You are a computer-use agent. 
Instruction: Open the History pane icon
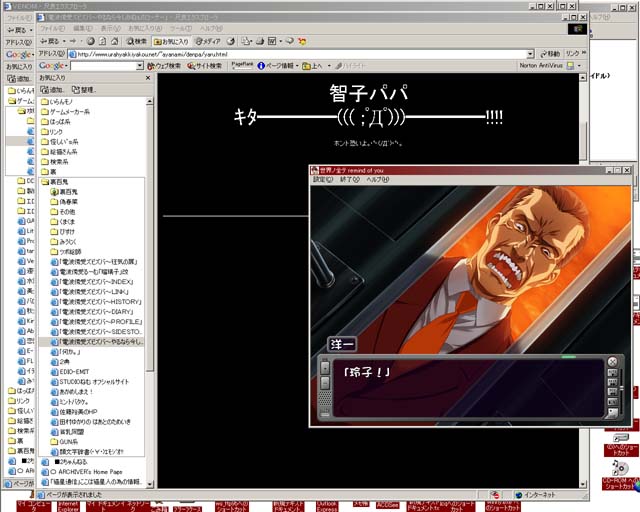(231, 41)
